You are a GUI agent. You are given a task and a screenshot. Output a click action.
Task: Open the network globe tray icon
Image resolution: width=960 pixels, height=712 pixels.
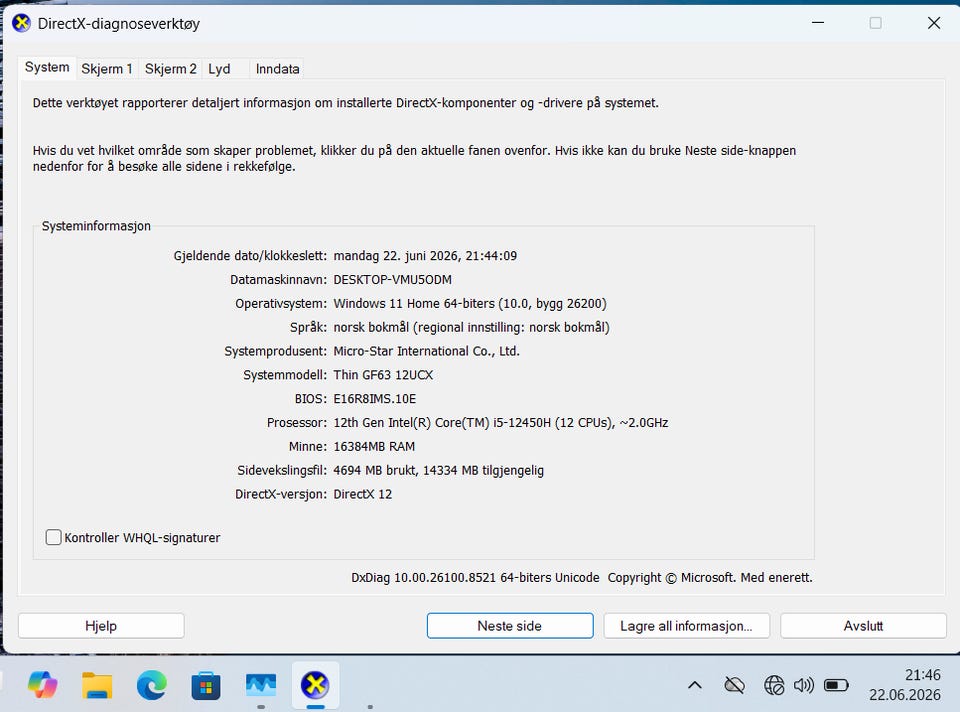click(774, 685)
